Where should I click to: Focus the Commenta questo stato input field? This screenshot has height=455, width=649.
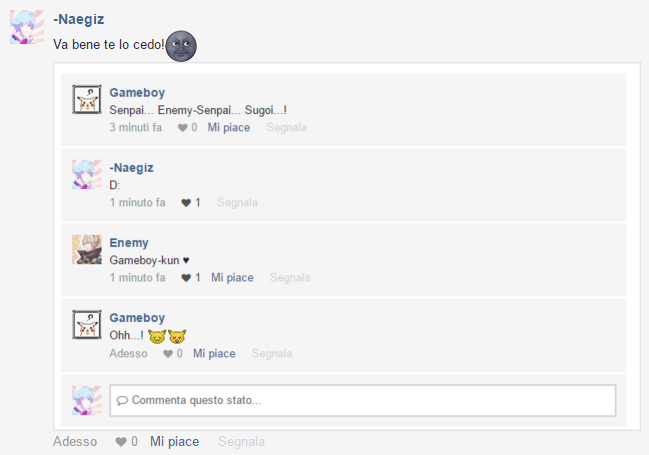363,400
